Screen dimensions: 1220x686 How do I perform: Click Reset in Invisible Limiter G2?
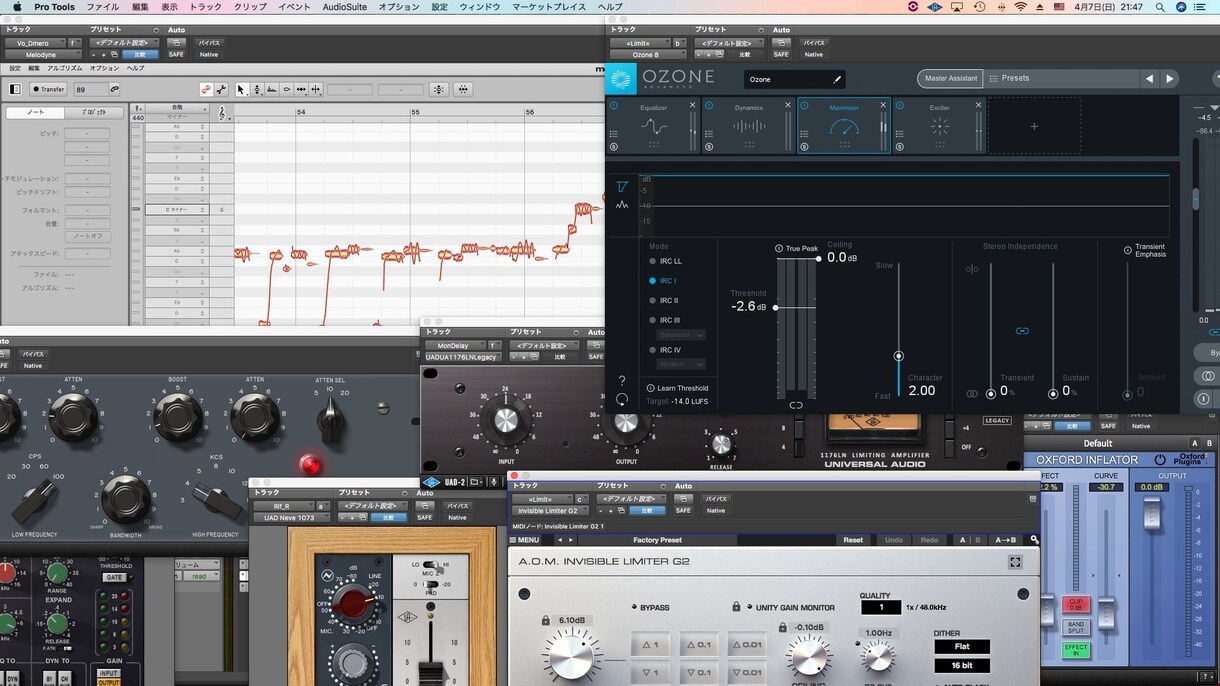tap(853, 540)
